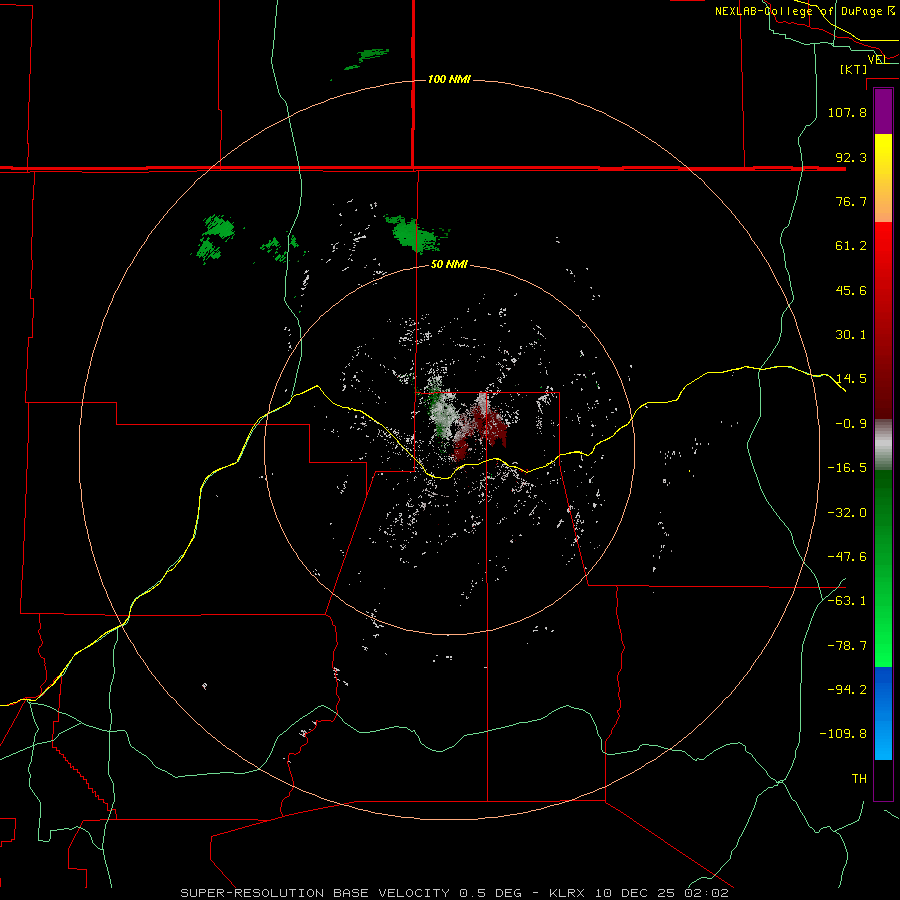Select the 30.1 scale value
The width and height of the screenshot is (900, 900).
(851, 335)
